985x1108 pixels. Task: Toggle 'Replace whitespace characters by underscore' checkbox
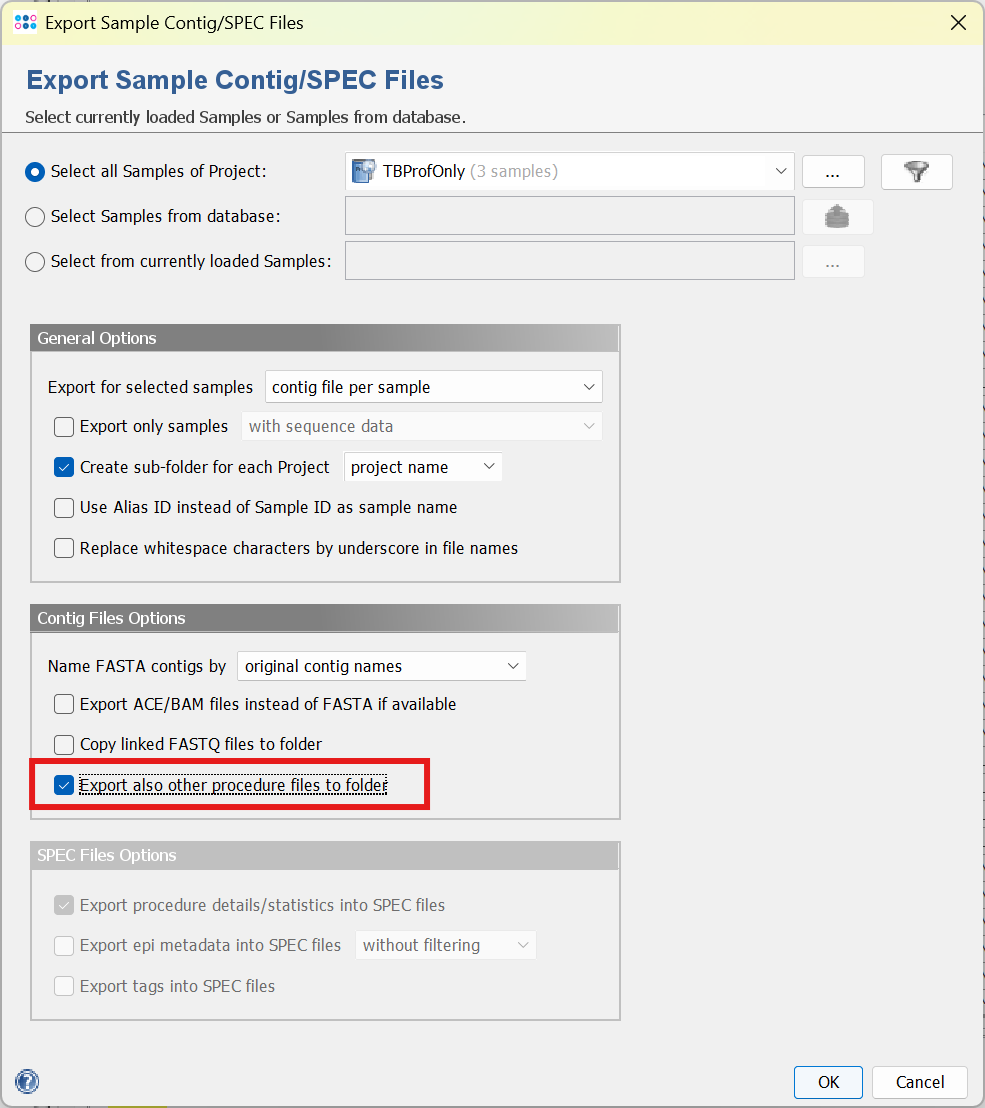click(64, 548)
